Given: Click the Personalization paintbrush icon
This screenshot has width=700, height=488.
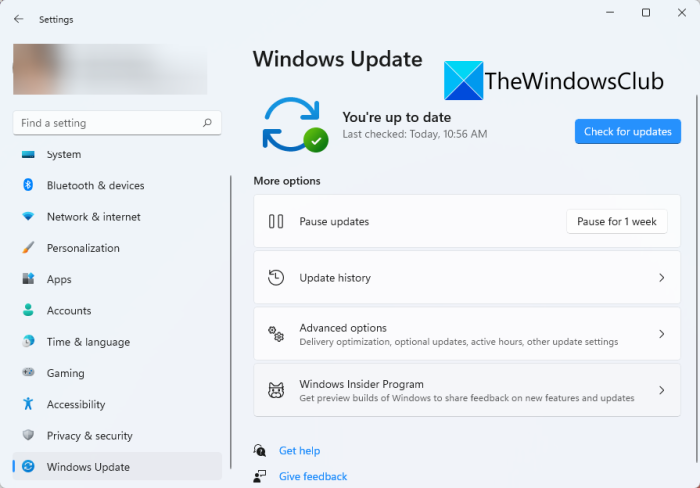Looking at the screenshot, I should pos(28,247).
